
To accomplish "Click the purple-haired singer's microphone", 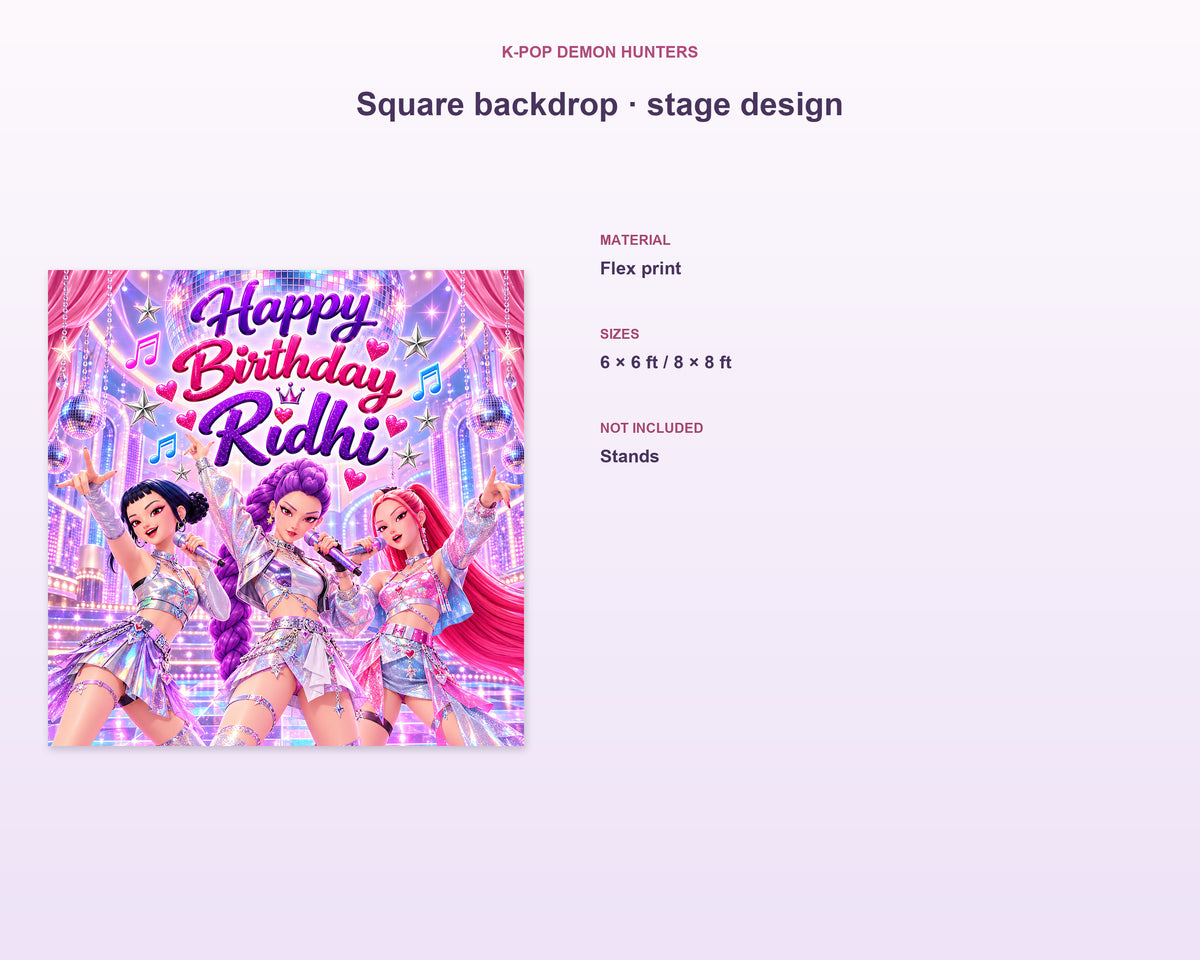I will point(334,553).
